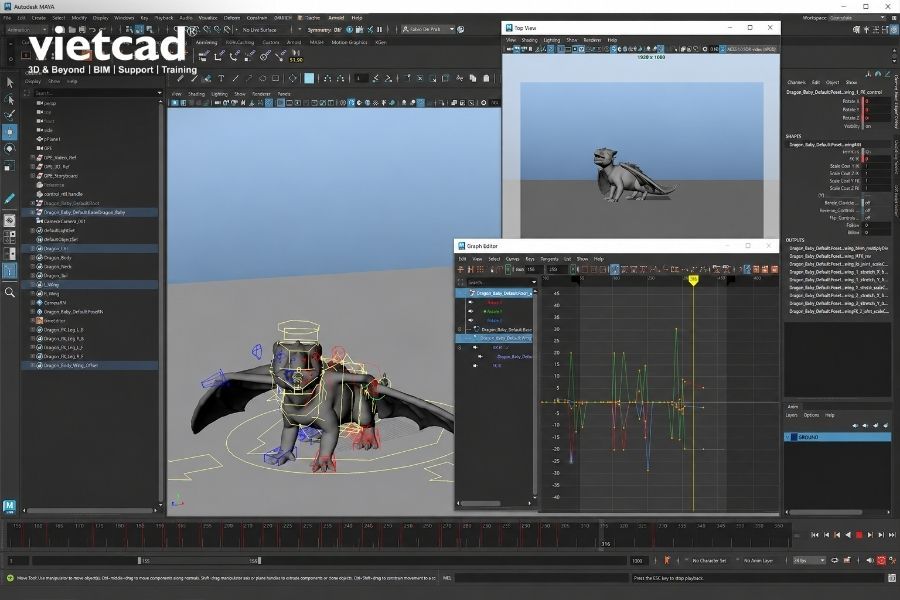
Task: Expand the L_Wing node in Outliner
Action: [33, 285]
